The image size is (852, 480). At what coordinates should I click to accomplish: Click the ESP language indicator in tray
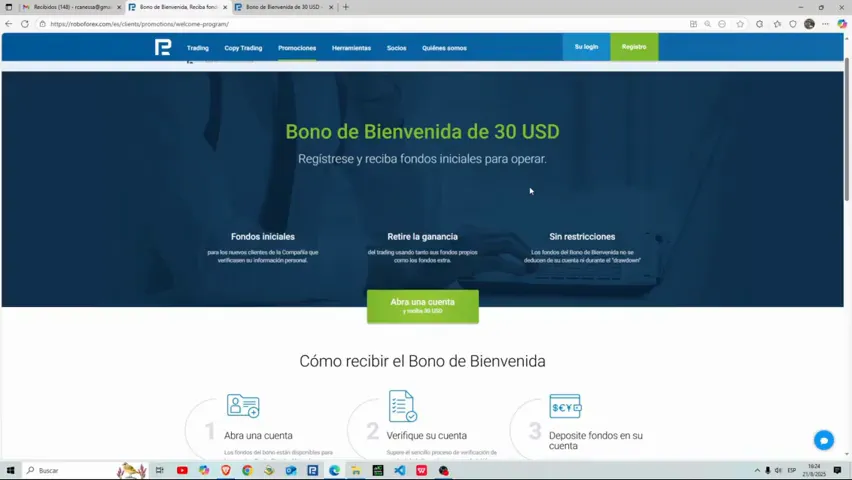tap(792, 470)
